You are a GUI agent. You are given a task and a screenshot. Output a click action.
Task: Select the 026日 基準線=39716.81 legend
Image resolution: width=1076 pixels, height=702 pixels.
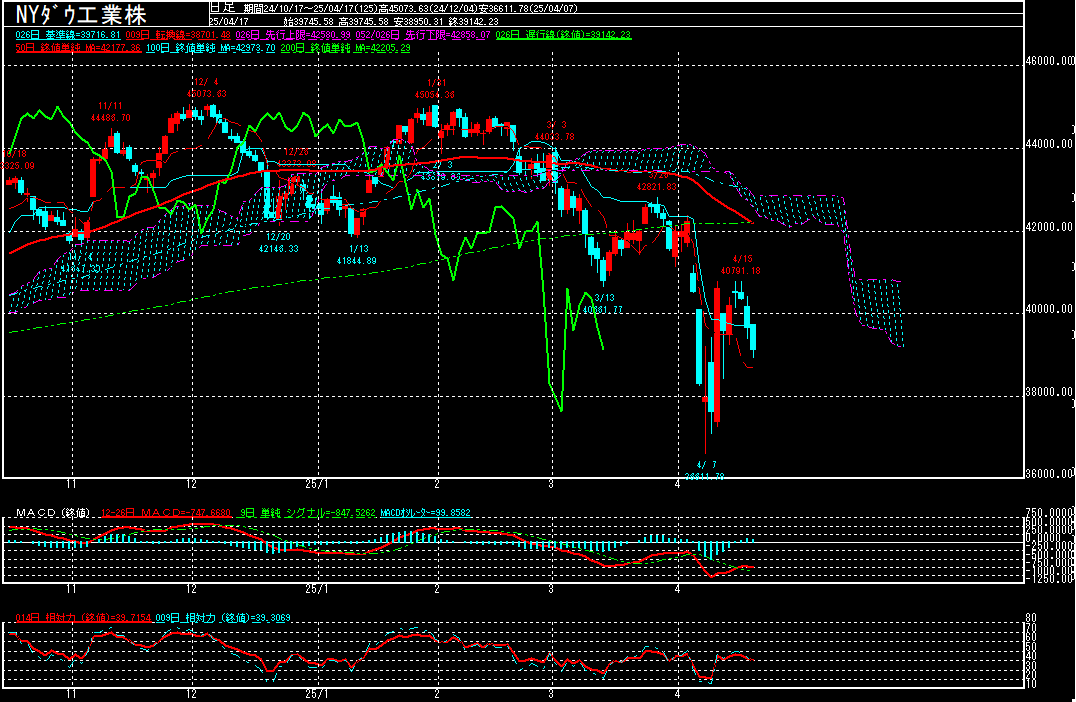[68, 34]
